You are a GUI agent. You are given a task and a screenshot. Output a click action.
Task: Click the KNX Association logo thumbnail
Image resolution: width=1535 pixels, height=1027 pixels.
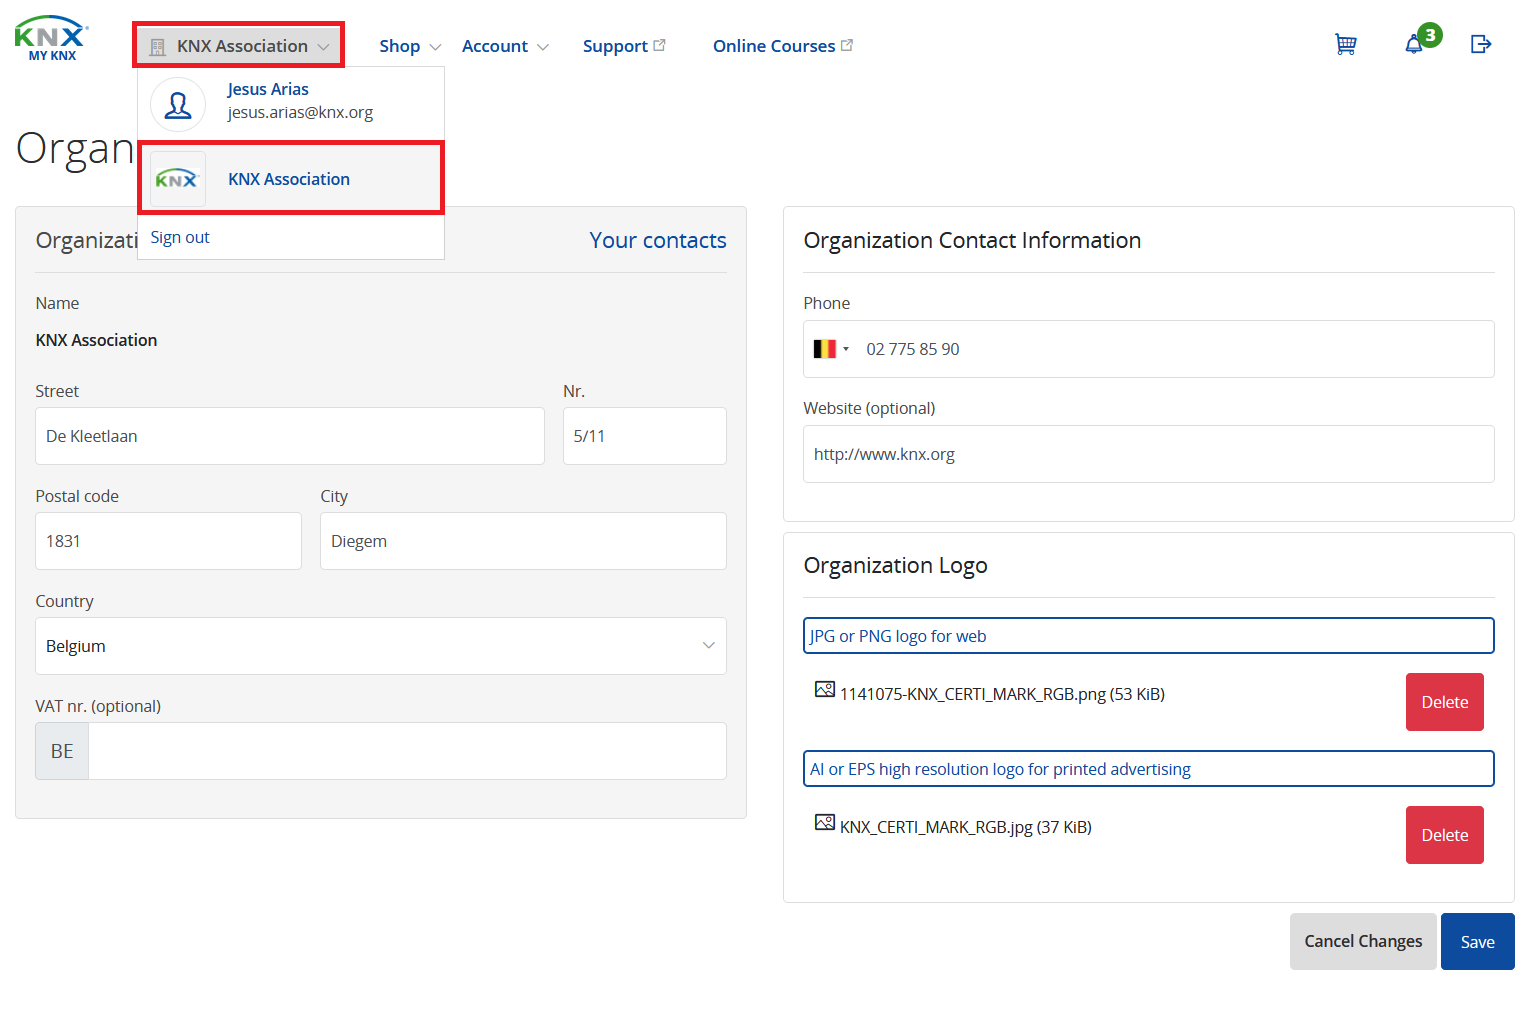(x=178, y=179)
